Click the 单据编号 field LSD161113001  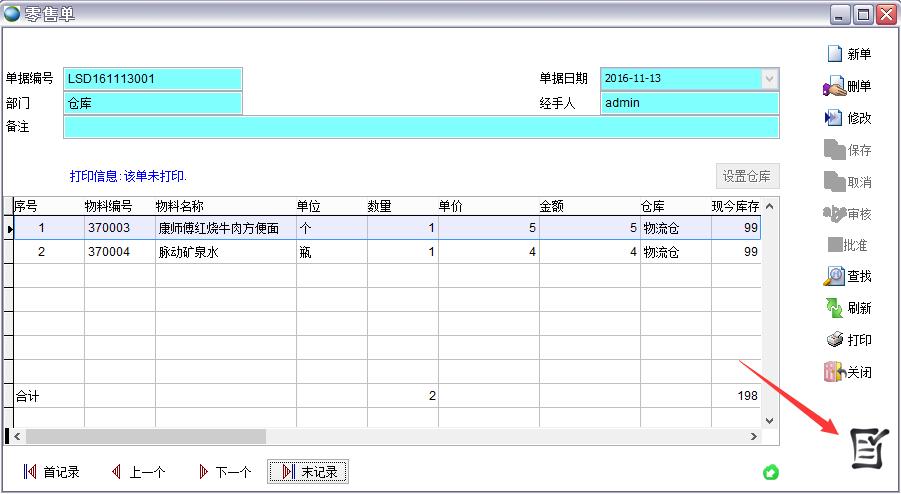pyautogui.click(x=152, y=78)
